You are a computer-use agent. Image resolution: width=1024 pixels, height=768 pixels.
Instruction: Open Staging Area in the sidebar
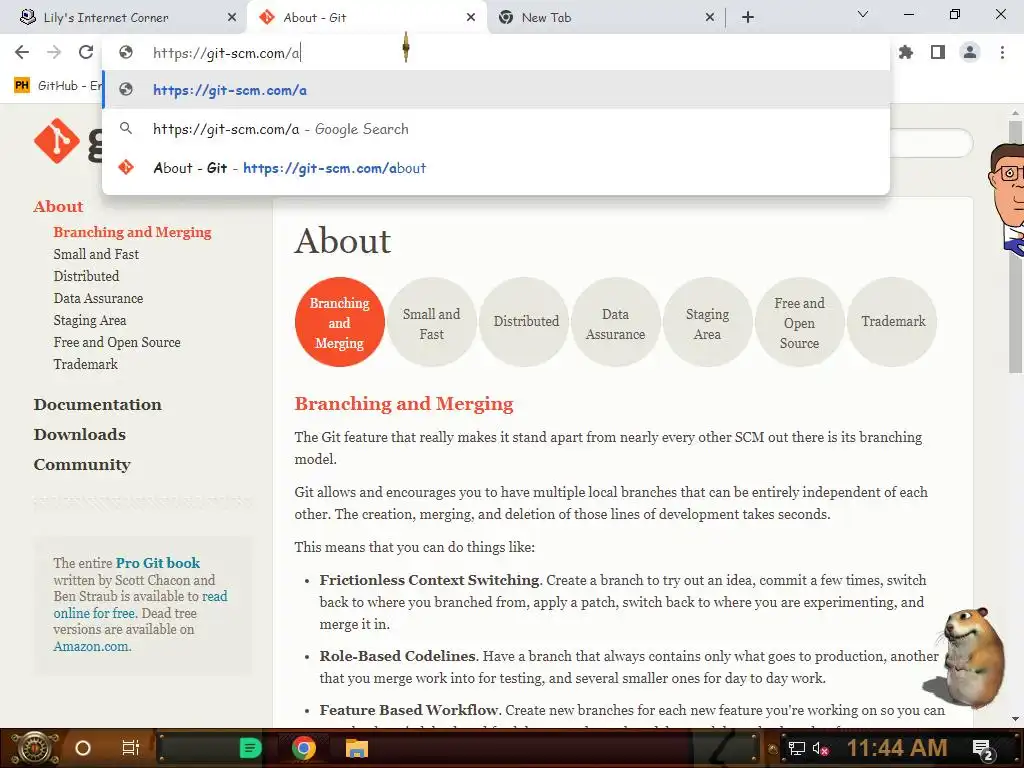(89, 320)
